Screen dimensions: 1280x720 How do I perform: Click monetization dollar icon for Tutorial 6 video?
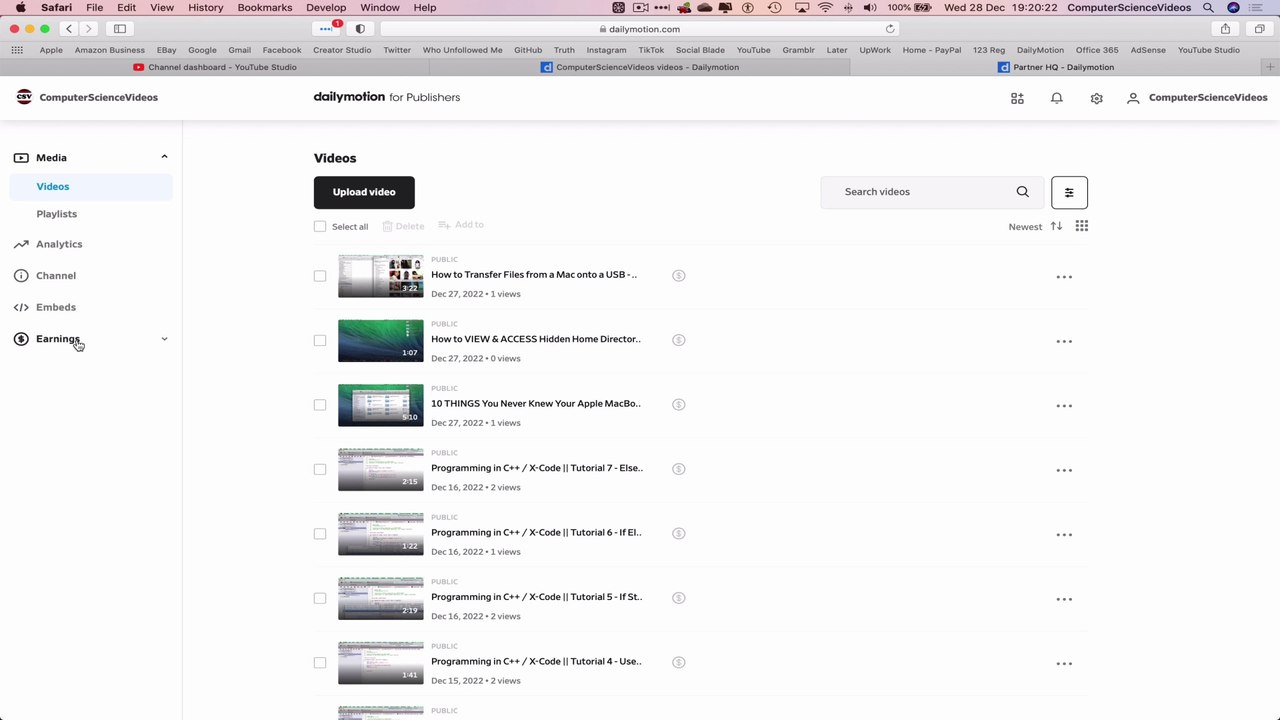[678, 533]
